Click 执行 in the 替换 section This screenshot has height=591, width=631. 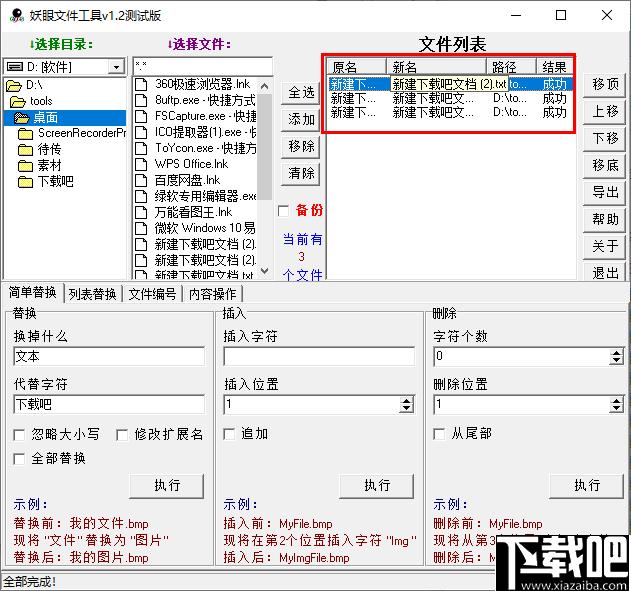coord(167,486)
